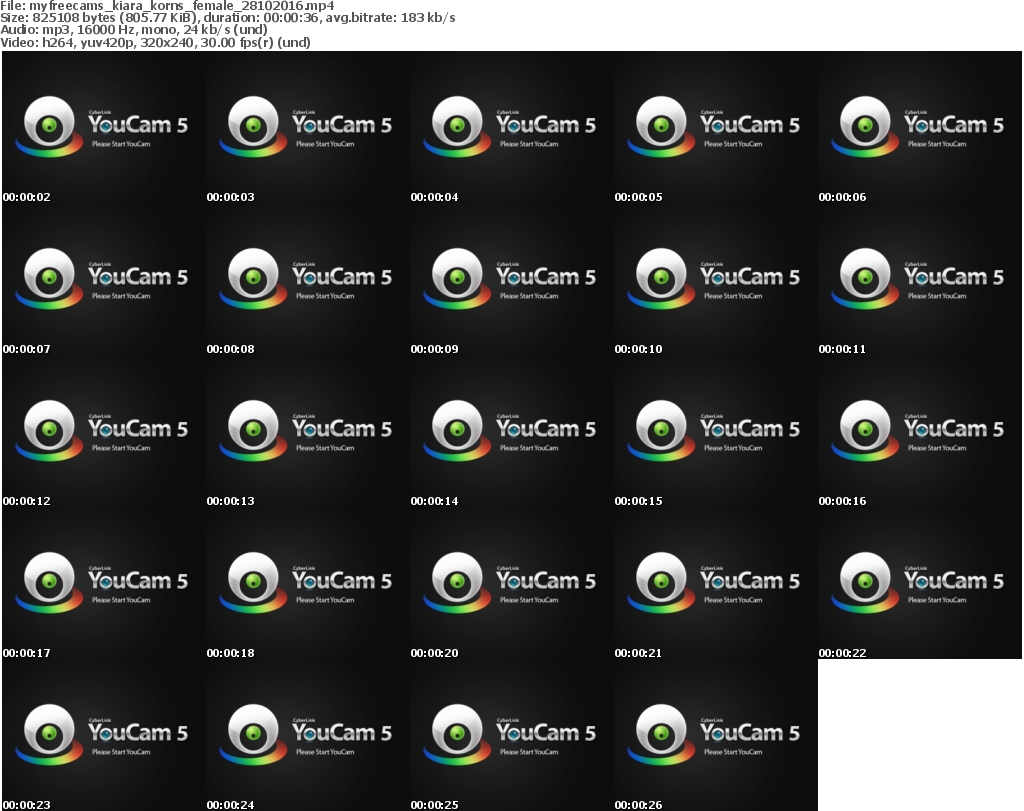Open the thumbnail frame at 00:00:17
The image size is (1024, 811).
pyautogui.click(x=104, y=584)
